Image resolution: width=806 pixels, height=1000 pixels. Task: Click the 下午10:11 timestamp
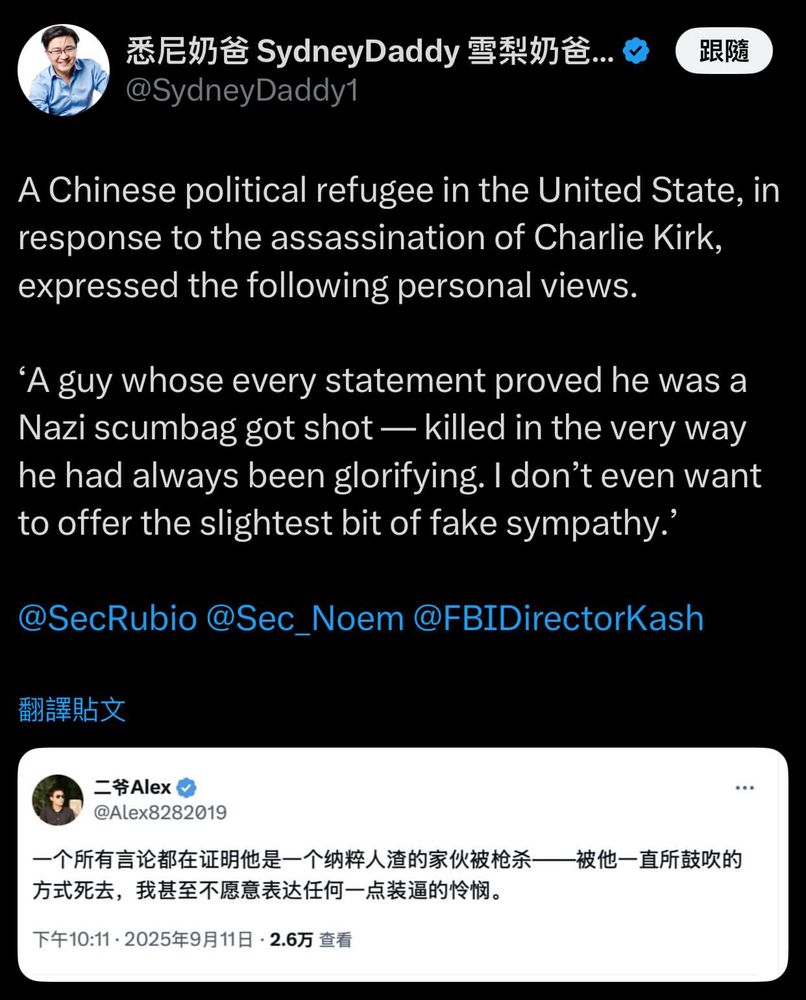click(x=71, y=939)
